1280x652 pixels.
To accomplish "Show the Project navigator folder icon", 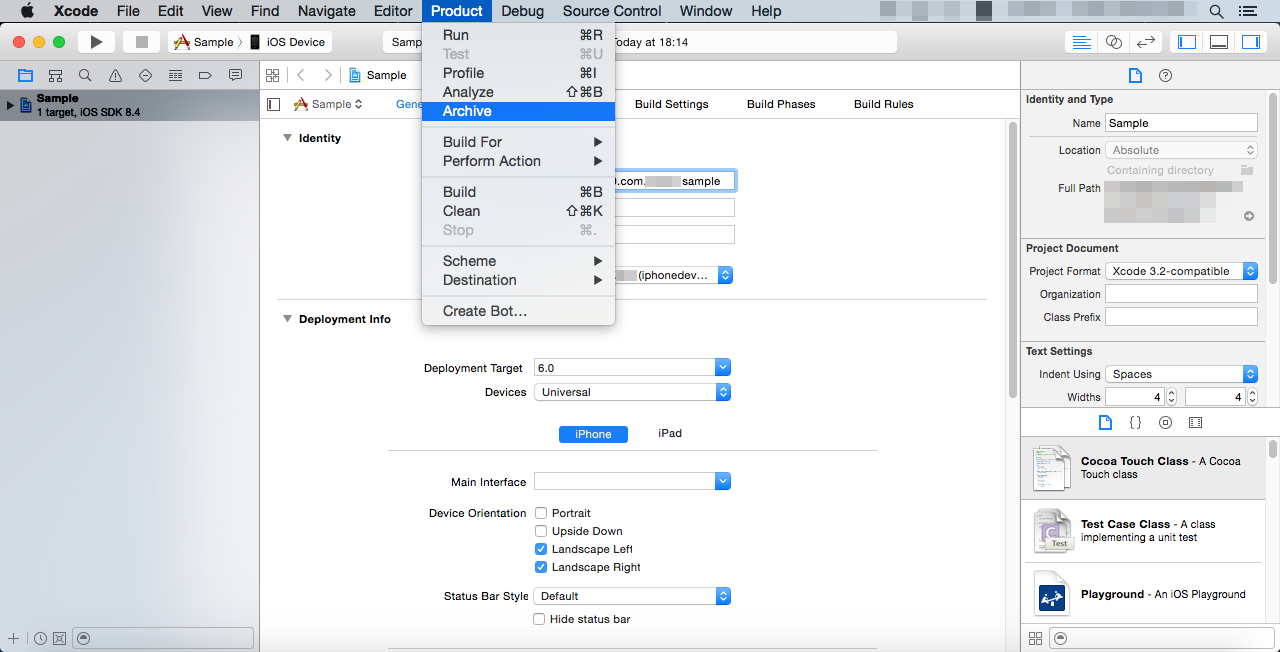I will tap(25, 75).
